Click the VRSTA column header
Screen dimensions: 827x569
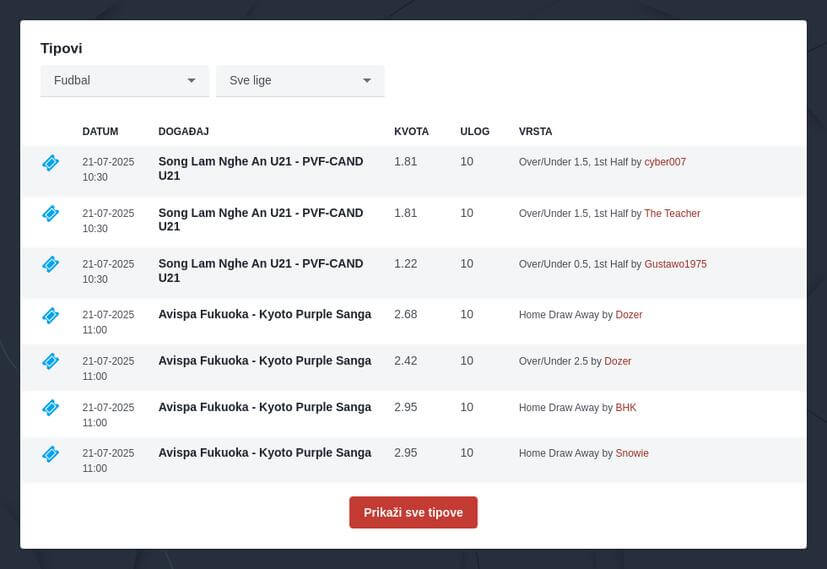point(535,131)
